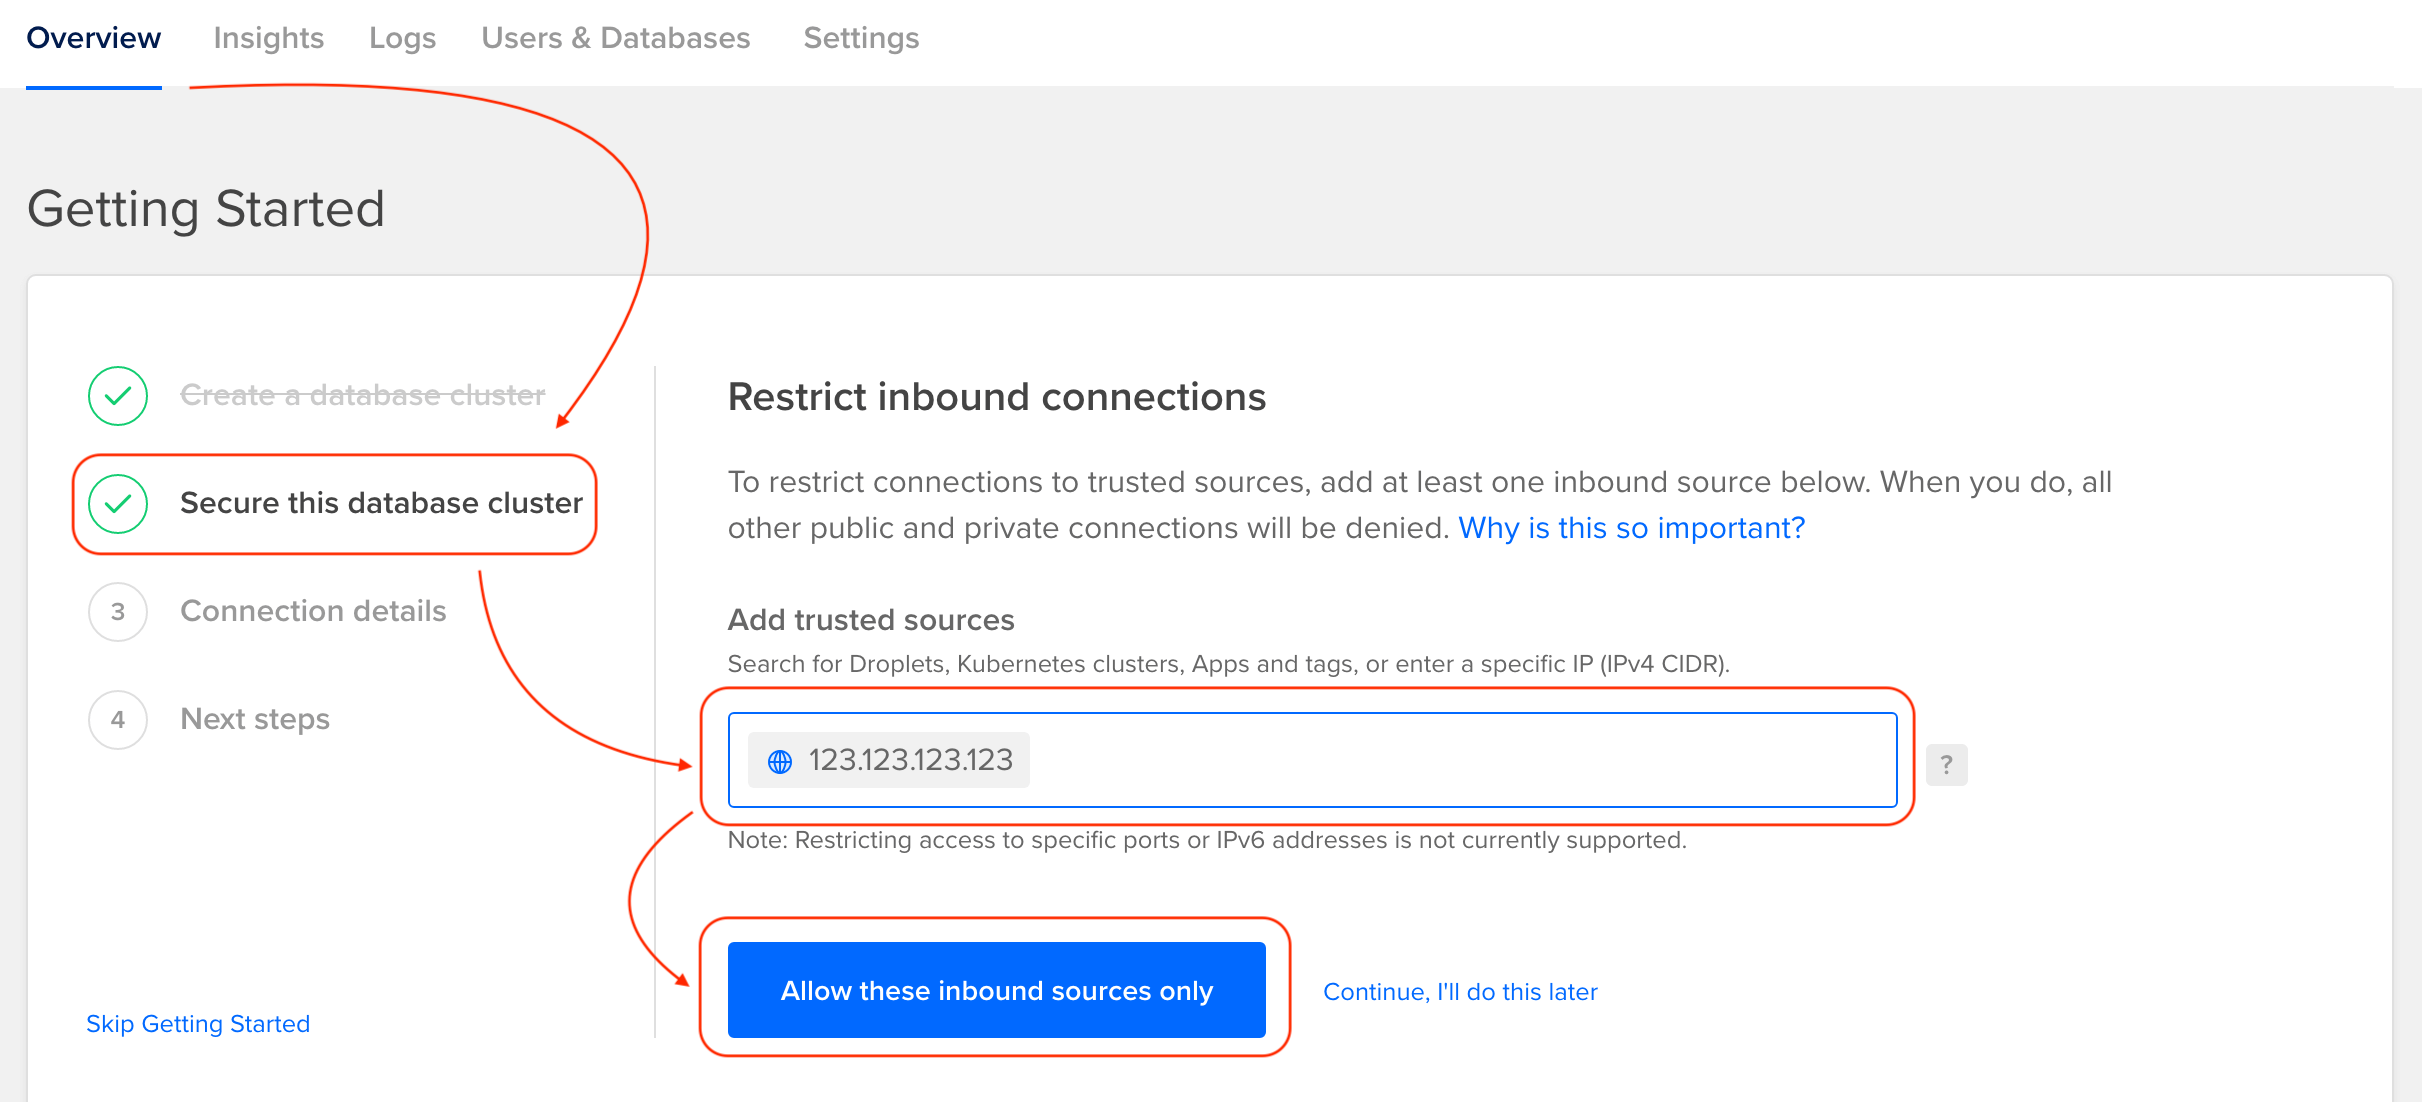This screenshot has height=1102, width=2422.
Task: Click the green checkmark beside Secure this database cluster
Action: point(117,504)
